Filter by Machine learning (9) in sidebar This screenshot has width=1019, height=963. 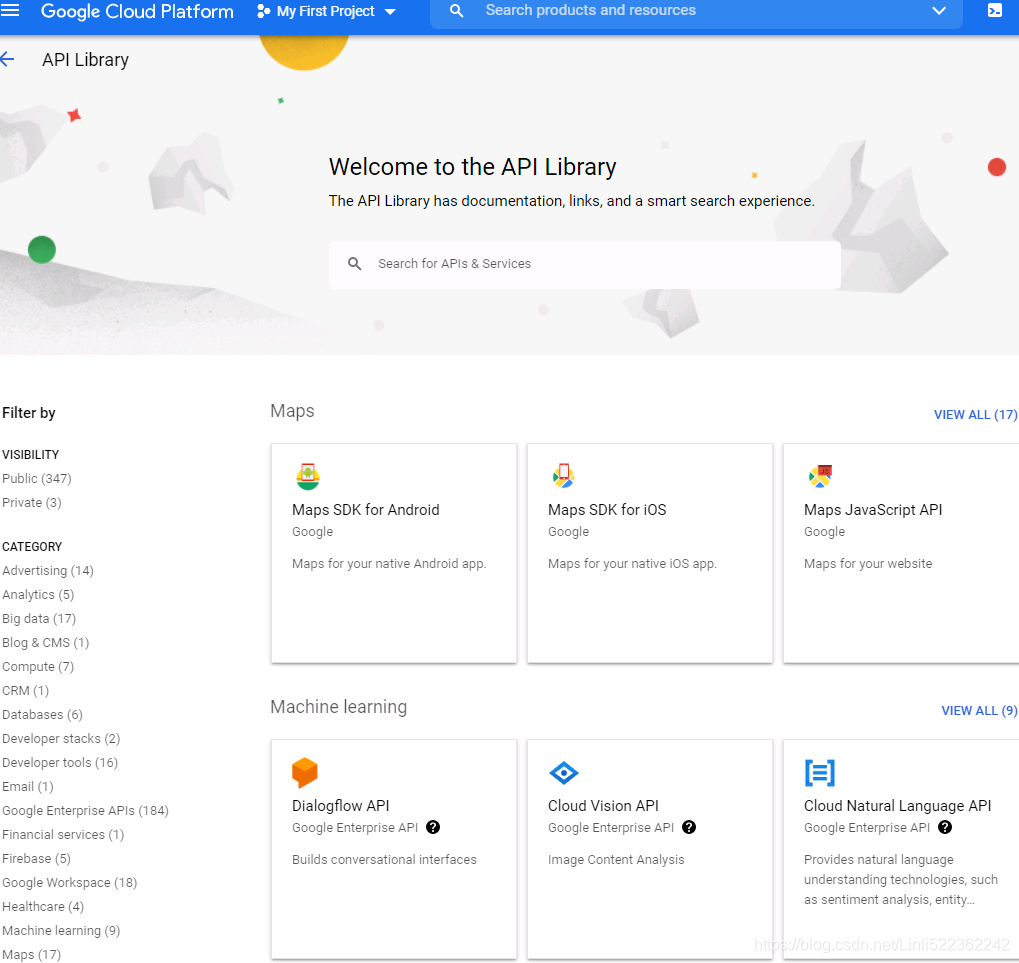click(x=61, y=931)
